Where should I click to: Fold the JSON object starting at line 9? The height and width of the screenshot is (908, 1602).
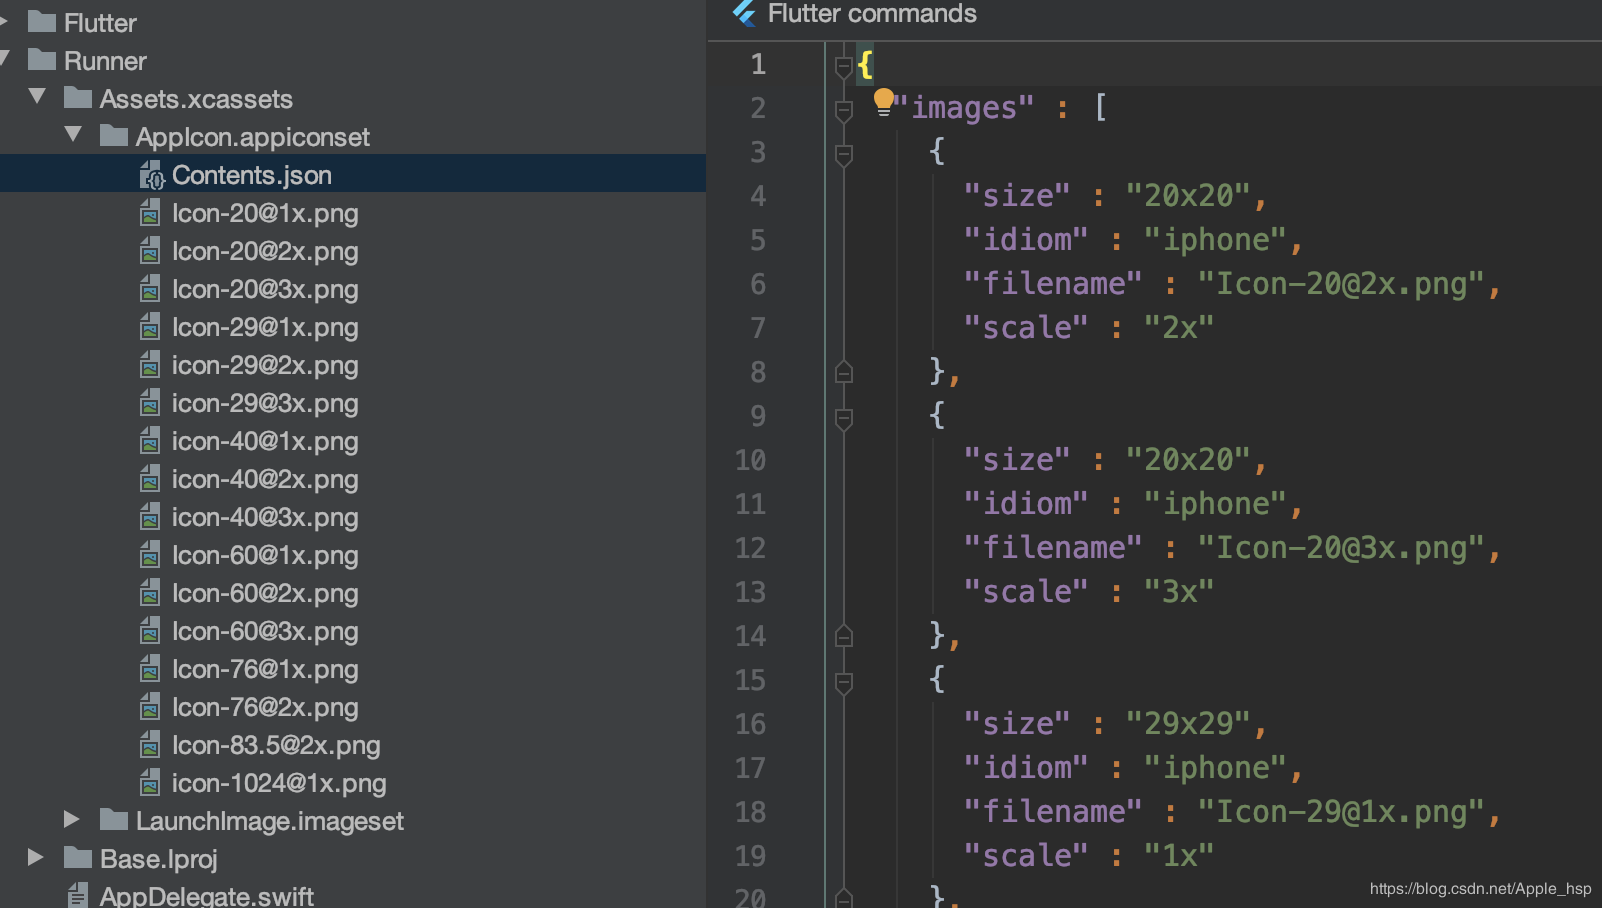(x=843, y=418)
